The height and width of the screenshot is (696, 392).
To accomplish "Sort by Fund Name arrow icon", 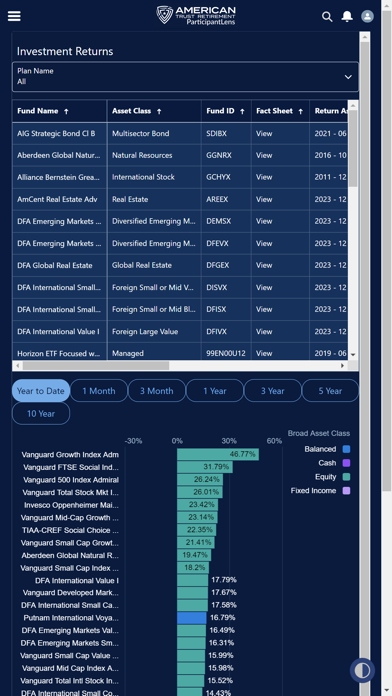I will click(x=66, y=111).
